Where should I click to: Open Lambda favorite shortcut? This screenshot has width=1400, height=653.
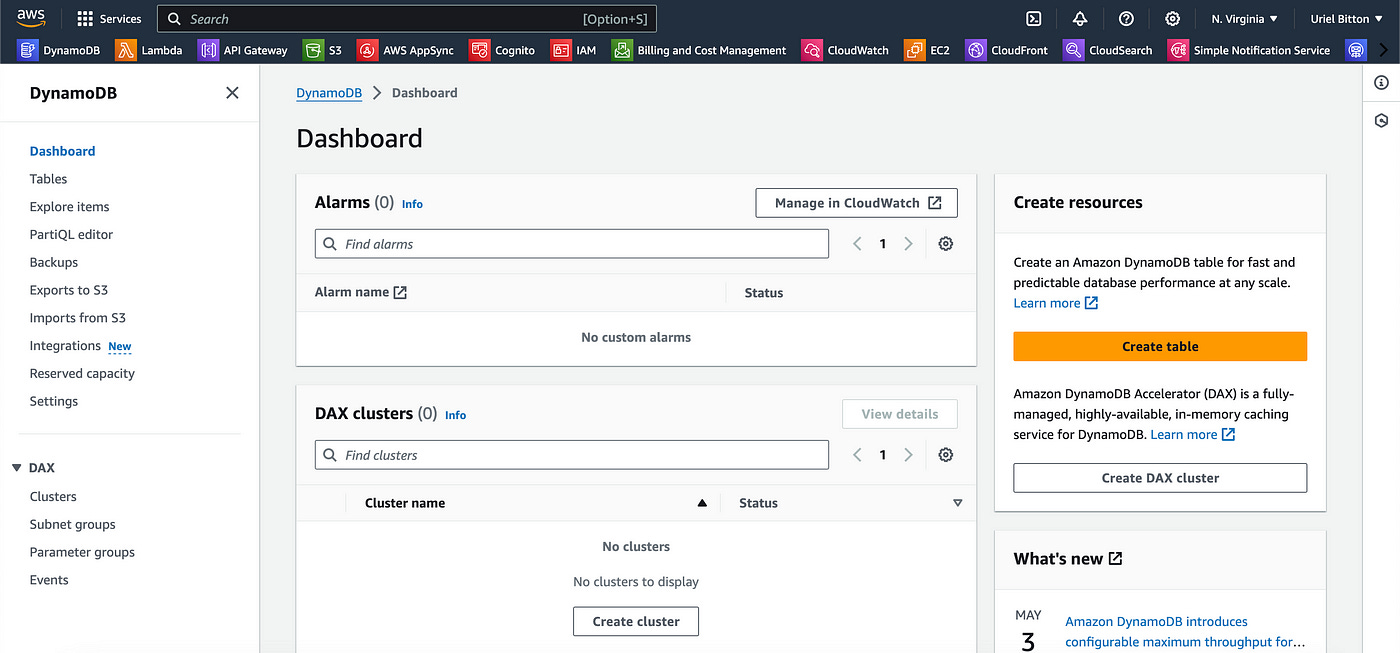pyautogui.click(x=149, y=50)
